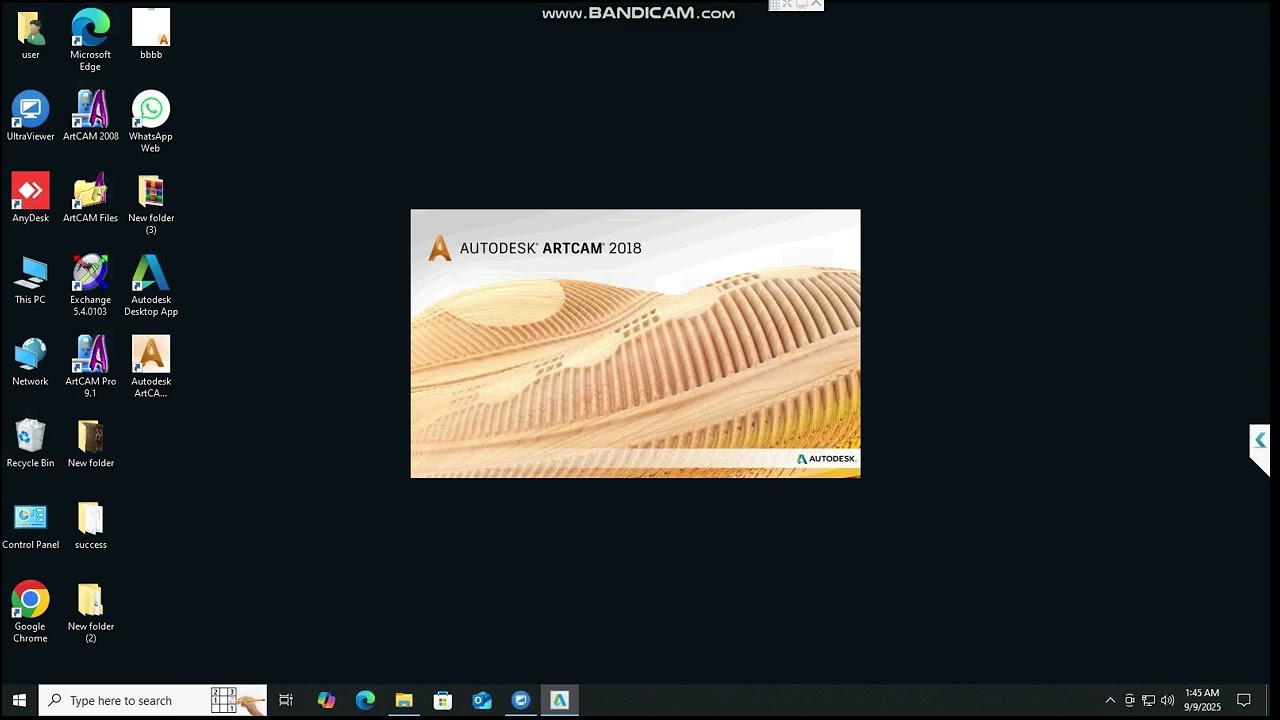Open the Windows Start menu
The height and width of the screenshot is (720, 1280).
[19, 700]
